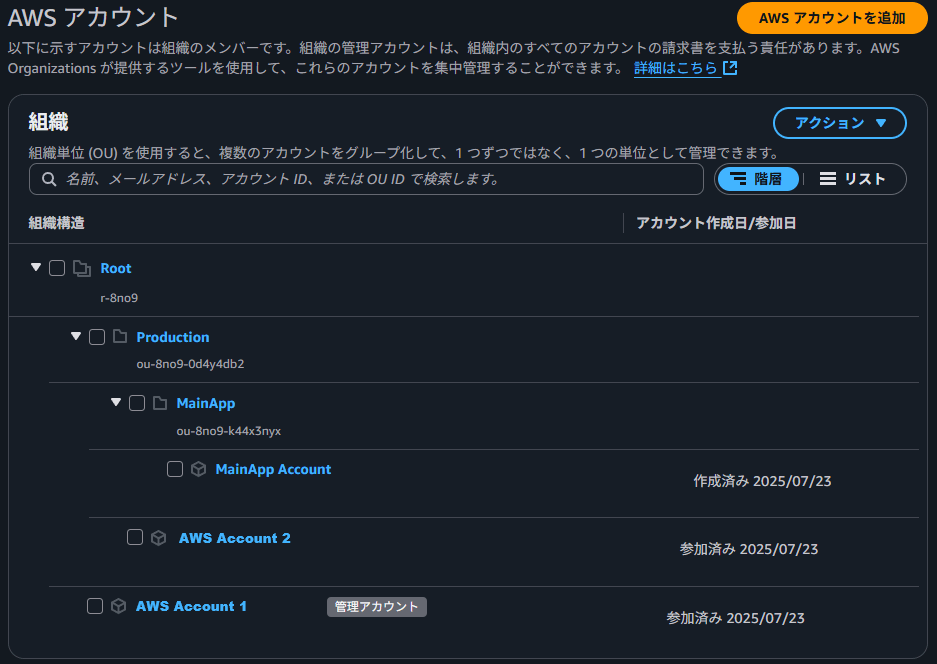Collapse the Production OU node
This screenshot has width=937, height=664.
tap(76, 336)
